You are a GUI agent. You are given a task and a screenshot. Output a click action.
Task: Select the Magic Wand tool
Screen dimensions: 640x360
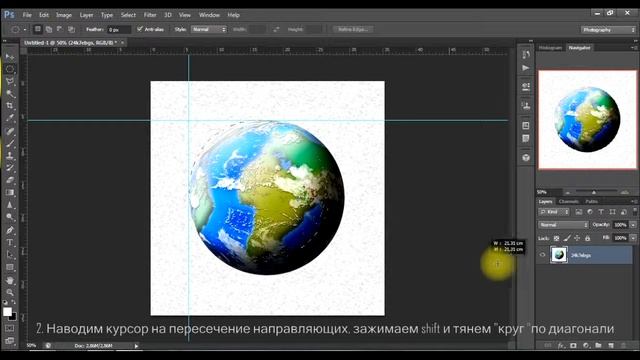(x=10, y=93)
